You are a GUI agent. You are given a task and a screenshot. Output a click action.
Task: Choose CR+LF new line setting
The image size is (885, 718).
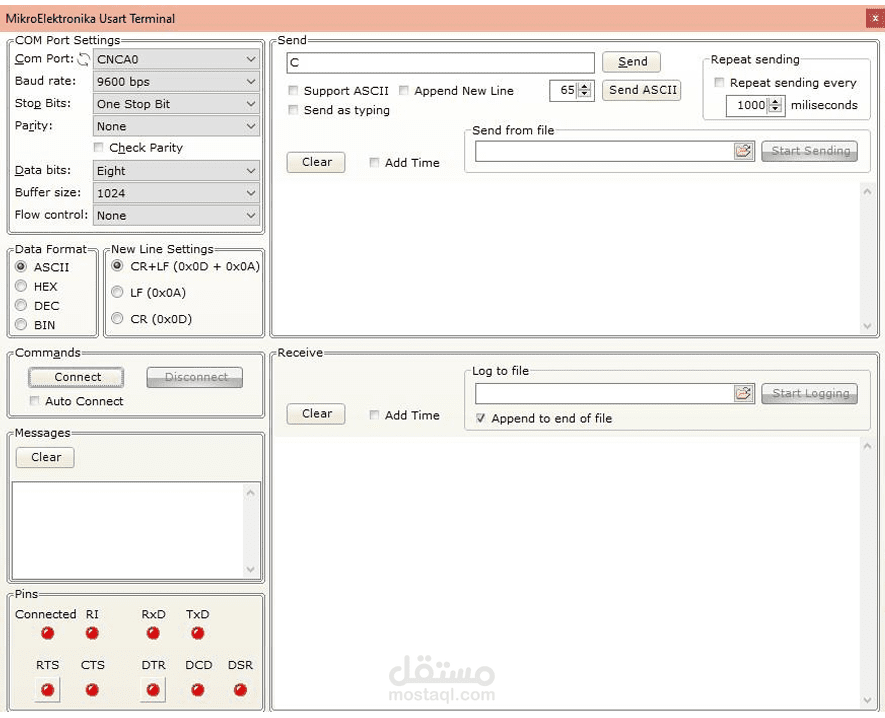[x=117, y=265]
